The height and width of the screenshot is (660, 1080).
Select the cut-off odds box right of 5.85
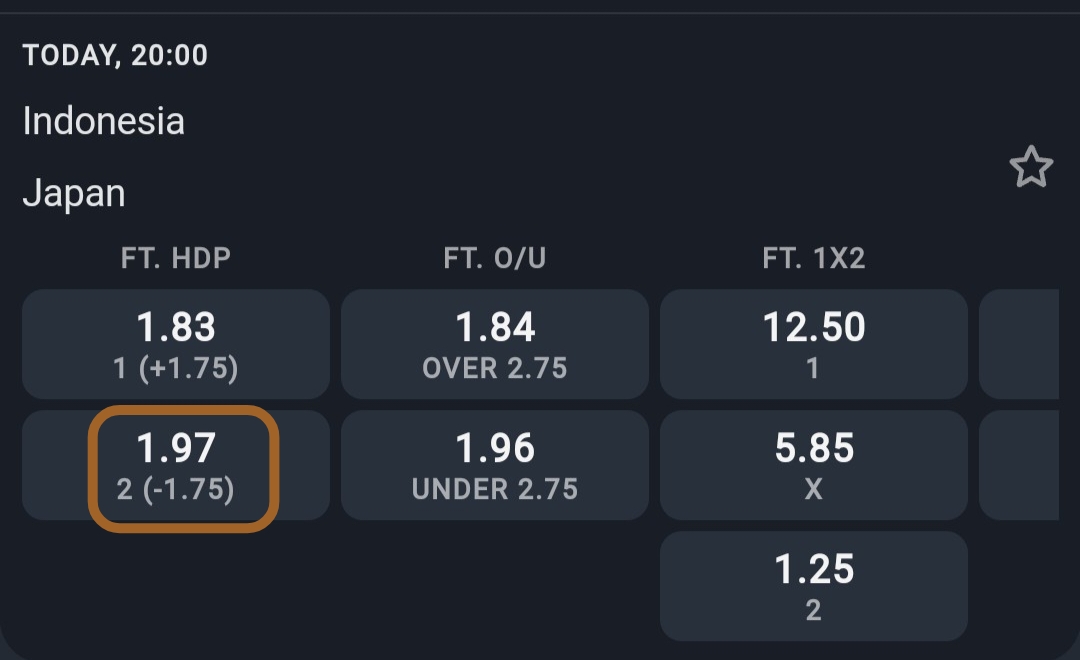pos(1019,465)
